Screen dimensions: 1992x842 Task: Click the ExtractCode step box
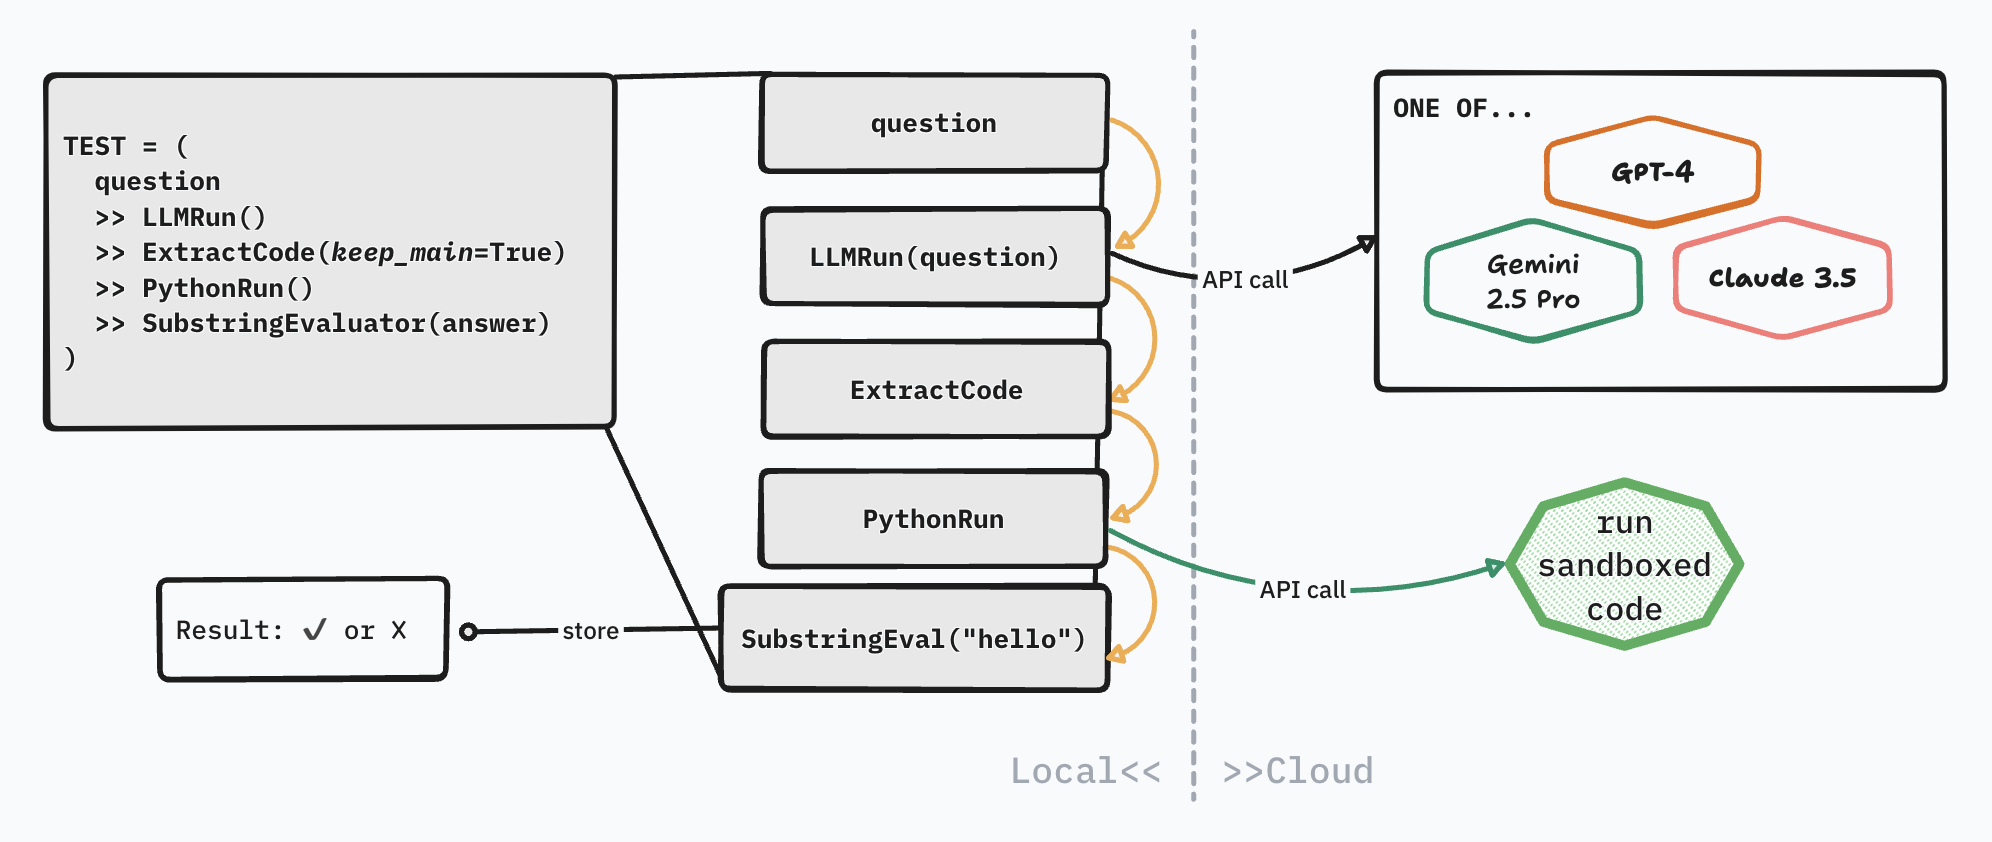[x=936, y=389]
